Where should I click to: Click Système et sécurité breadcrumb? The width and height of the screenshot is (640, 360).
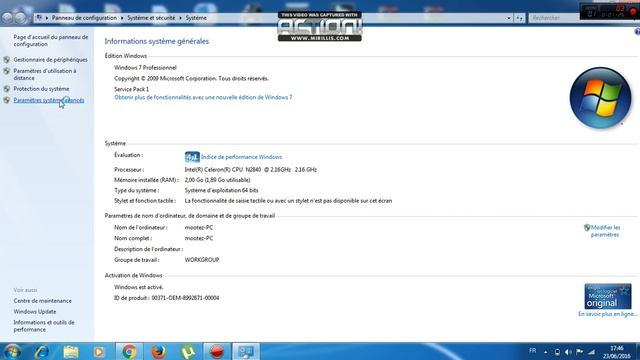click(151, 18)
